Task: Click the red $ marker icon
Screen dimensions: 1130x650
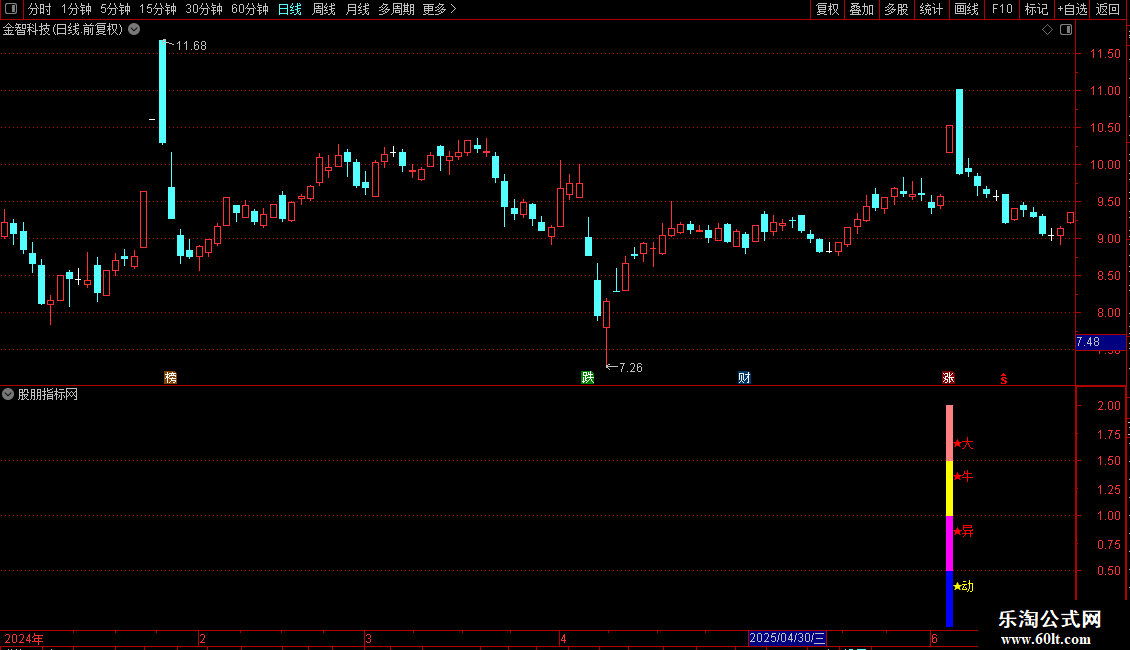Action: pyautogui.click(x=1004, y=379)
